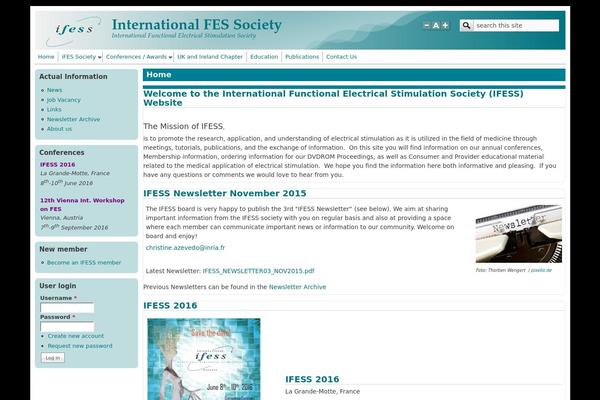Image resolution: width=600 pixels, height=400 pixels.
Task: Expand the IFES Society dropdown arrow
Action: pos(99,57)
